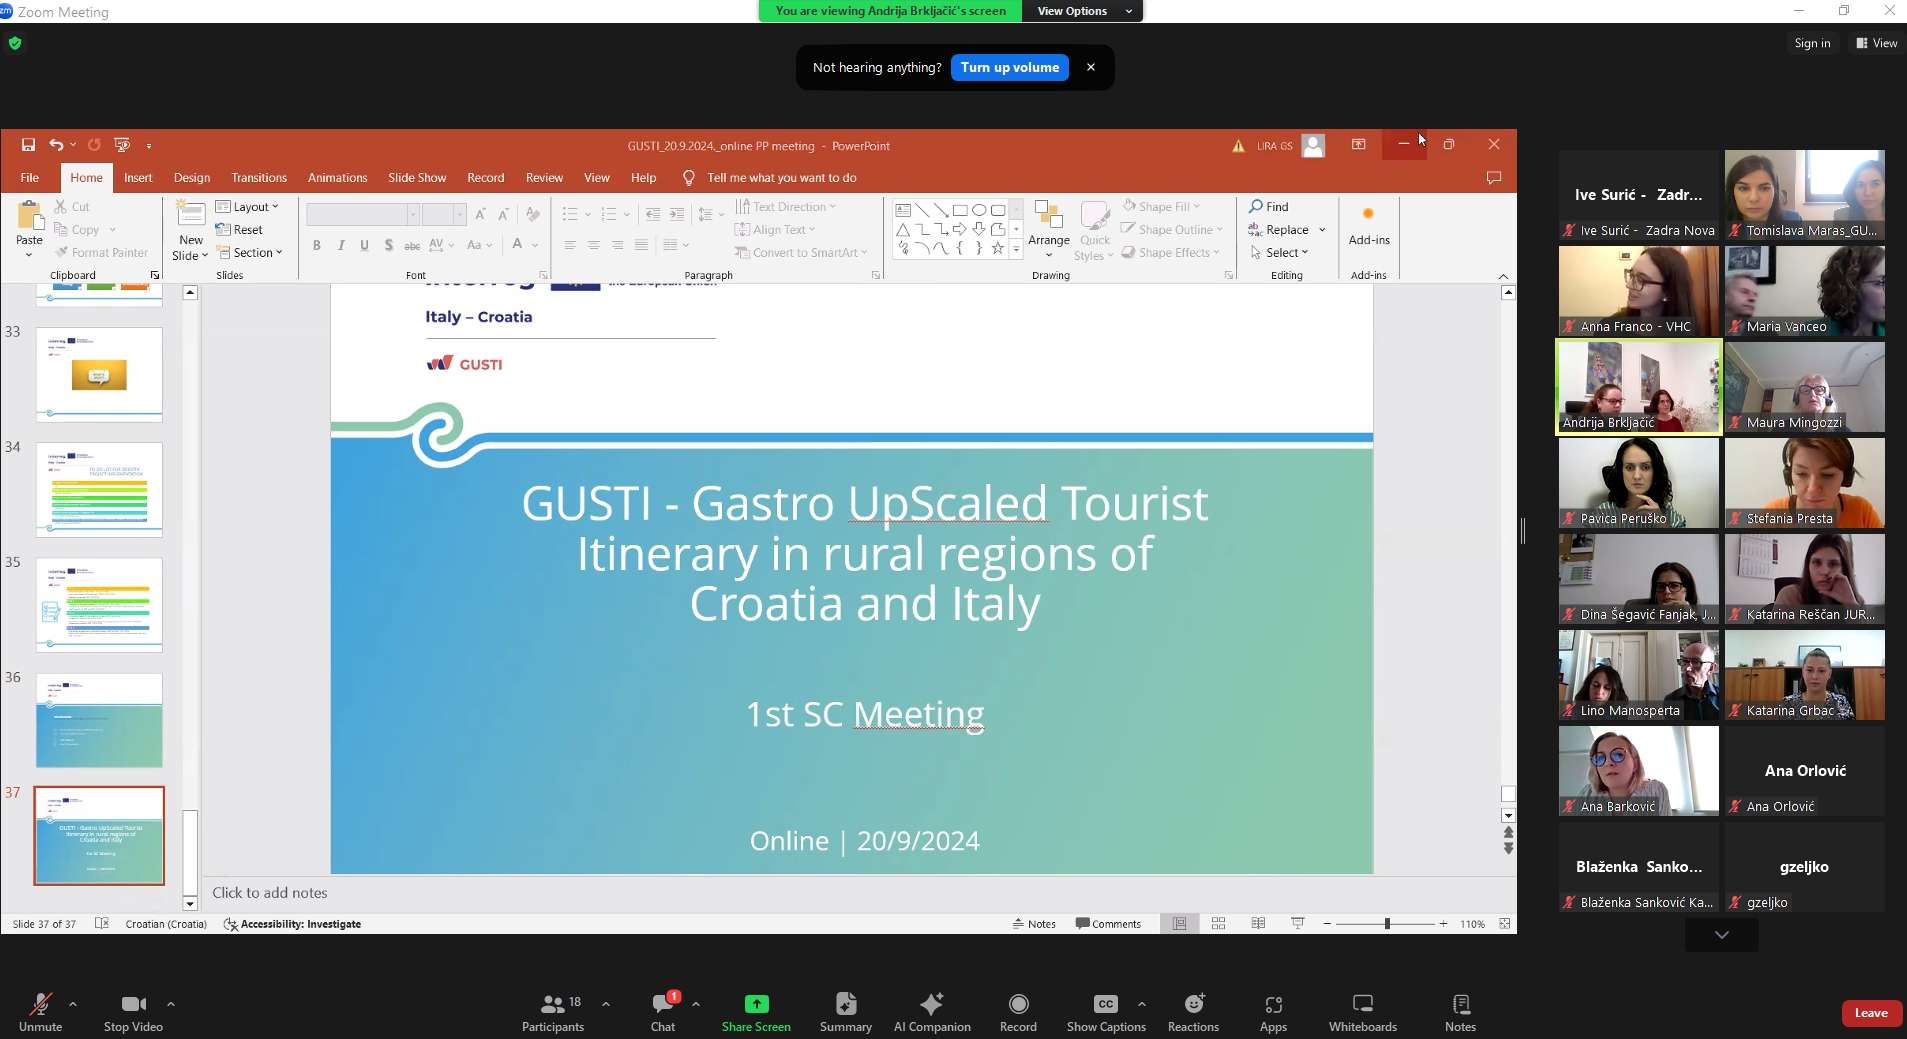Open the File tab
The width and height of the screenshot is (1907, 1039).
tap(30, 178)
